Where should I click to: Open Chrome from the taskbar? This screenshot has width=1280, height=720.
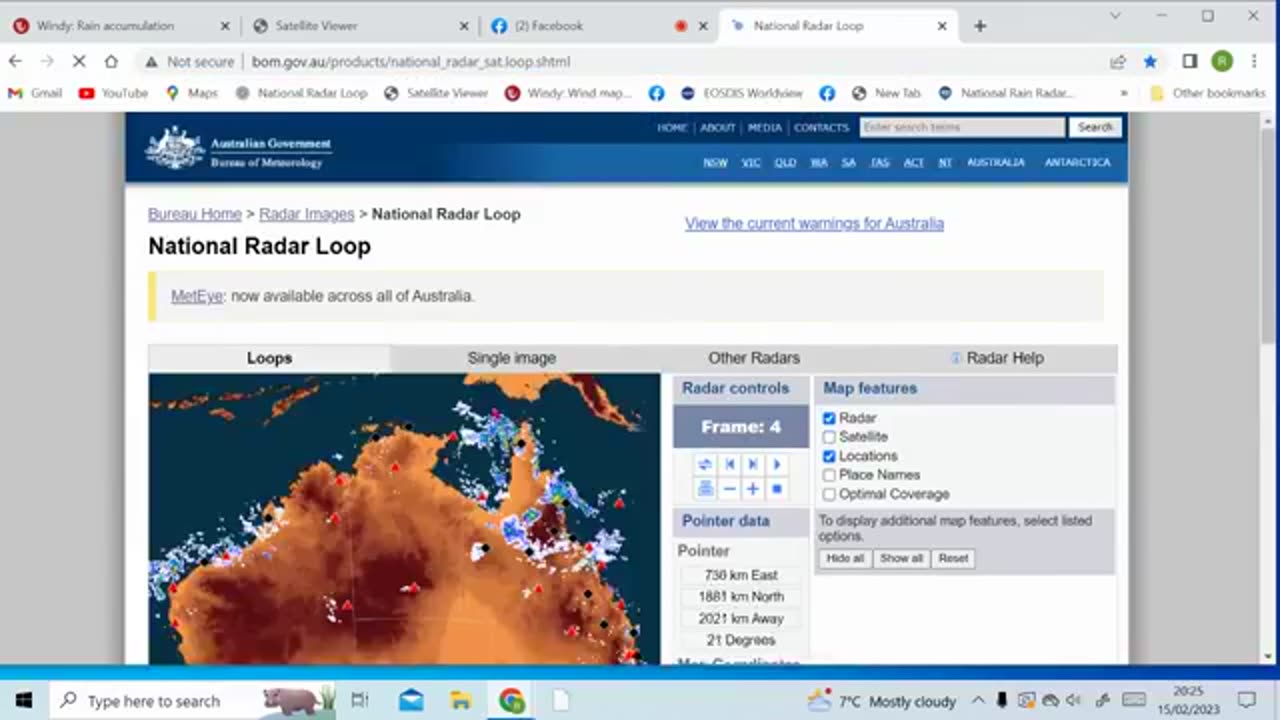(x=511, y=701)
